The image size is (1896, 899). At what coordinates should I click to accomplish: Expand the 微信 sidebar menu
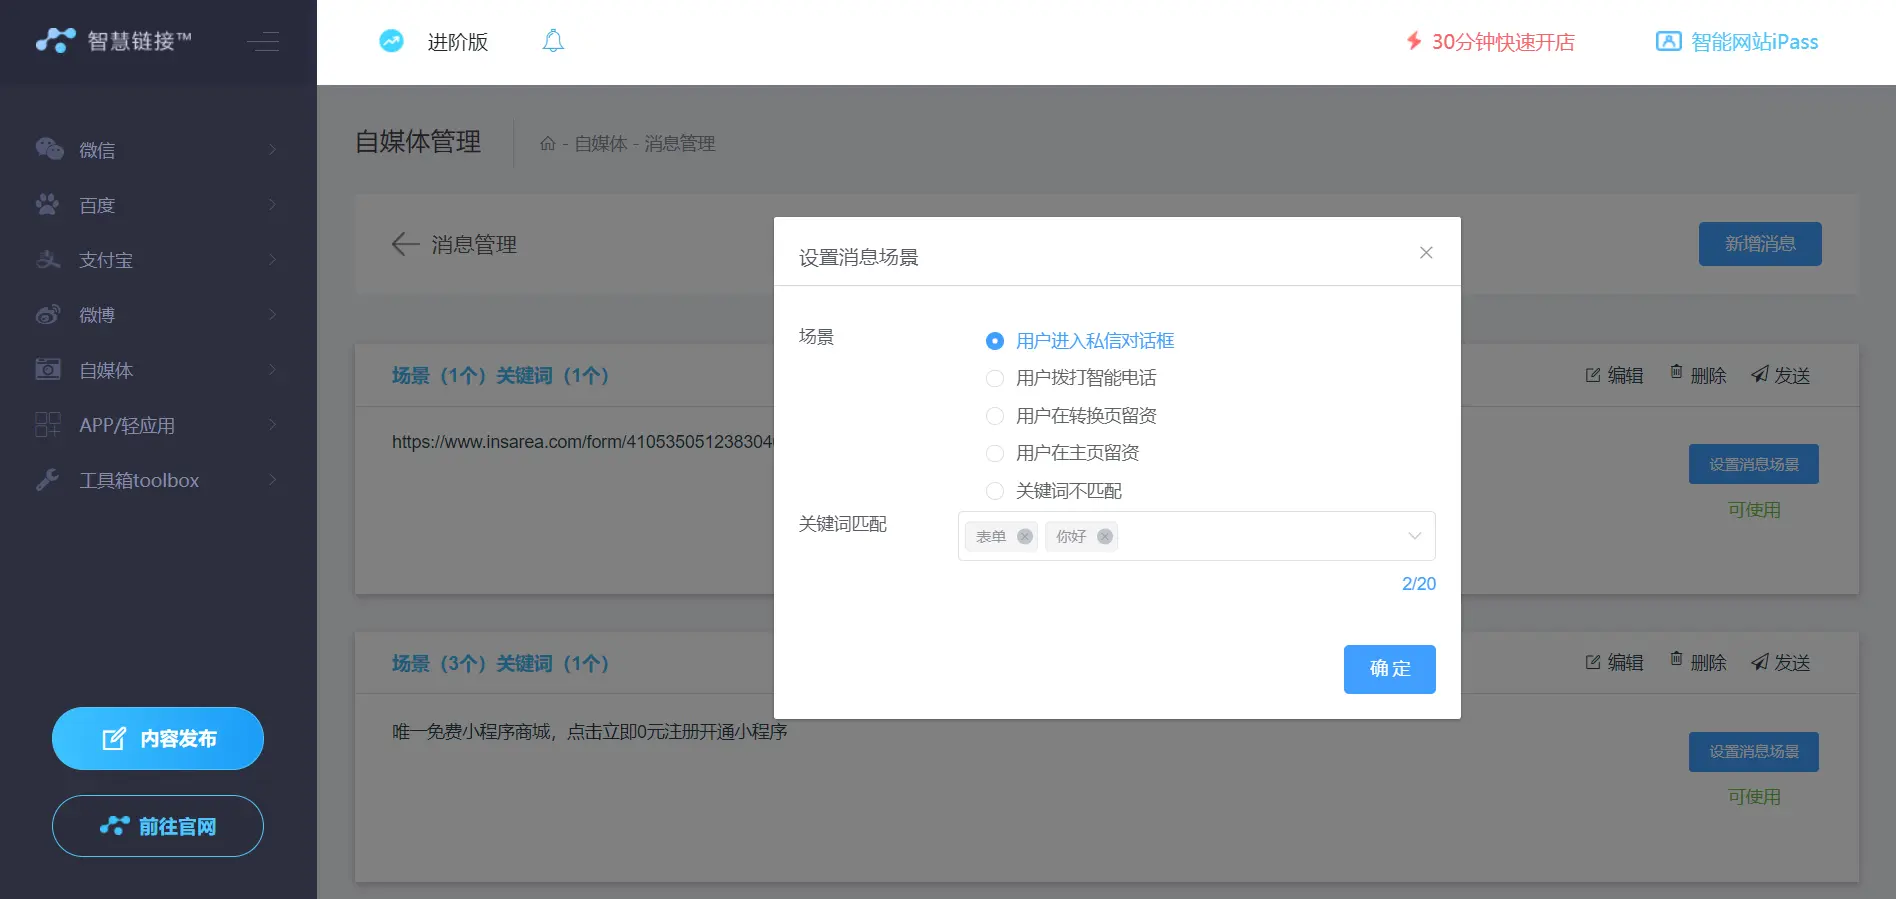157,150
